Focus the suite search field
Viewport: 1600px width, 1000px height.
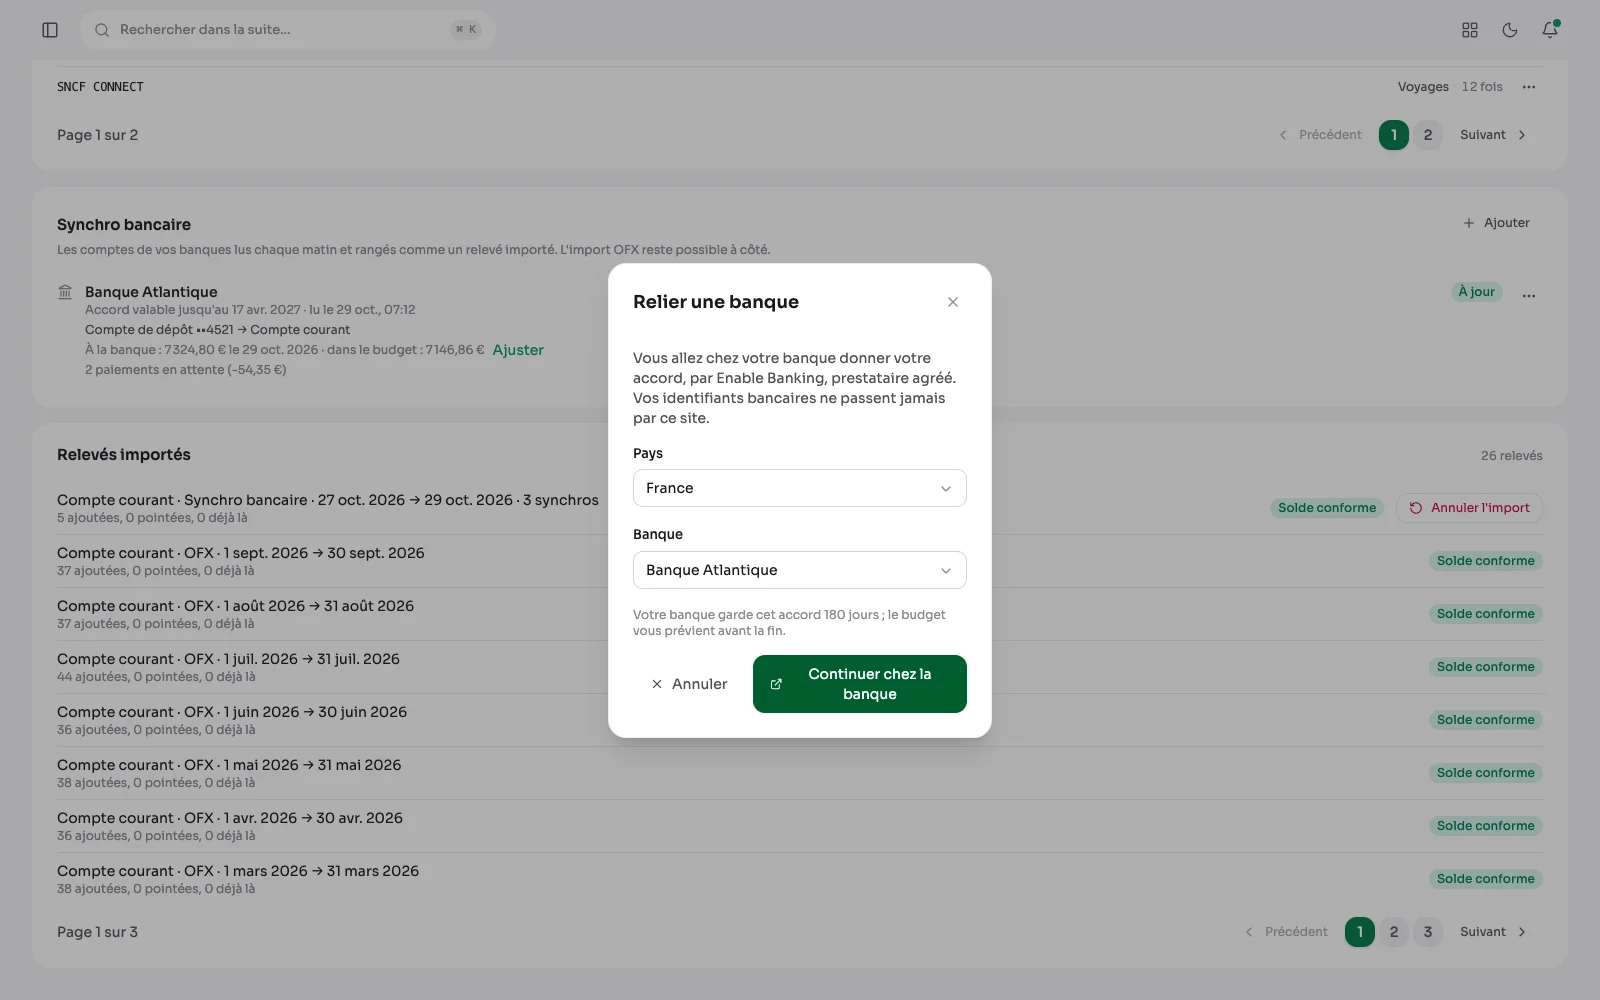coord(288,30)
